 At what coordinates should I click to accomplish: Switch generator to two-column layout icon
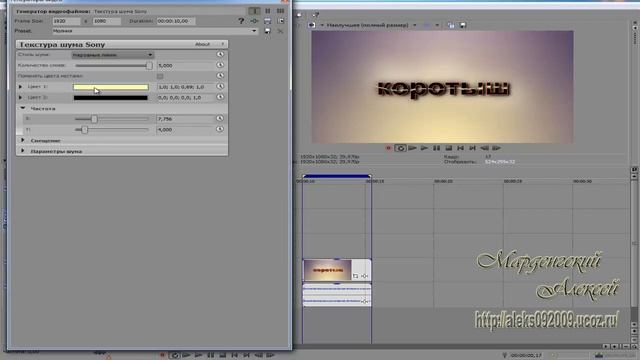[268, 11]
